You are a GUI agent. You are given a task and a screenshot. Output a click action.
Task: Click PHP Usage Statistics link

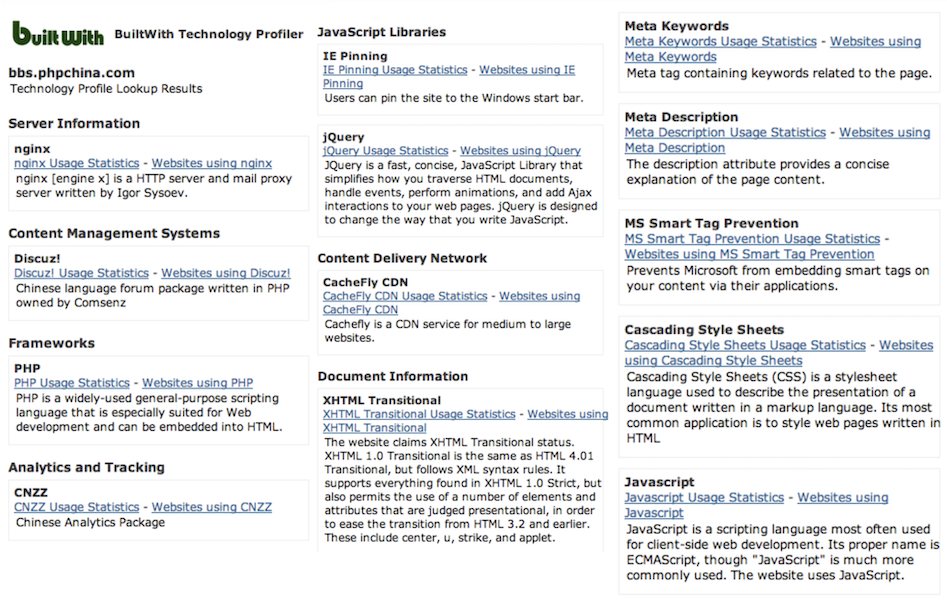[x=72, y=383]
